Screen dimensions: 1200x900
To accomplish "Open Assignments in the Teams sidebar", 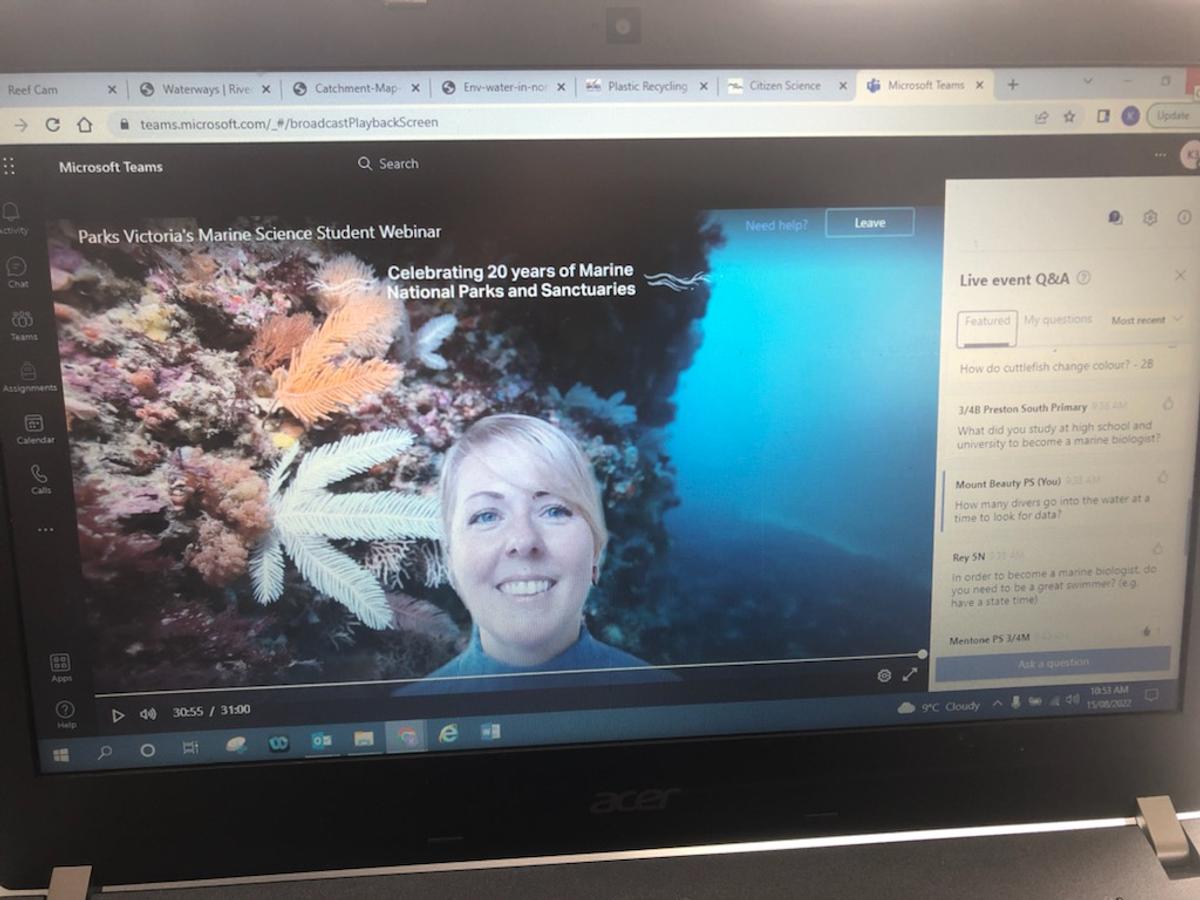I will [x=28, y=377].
